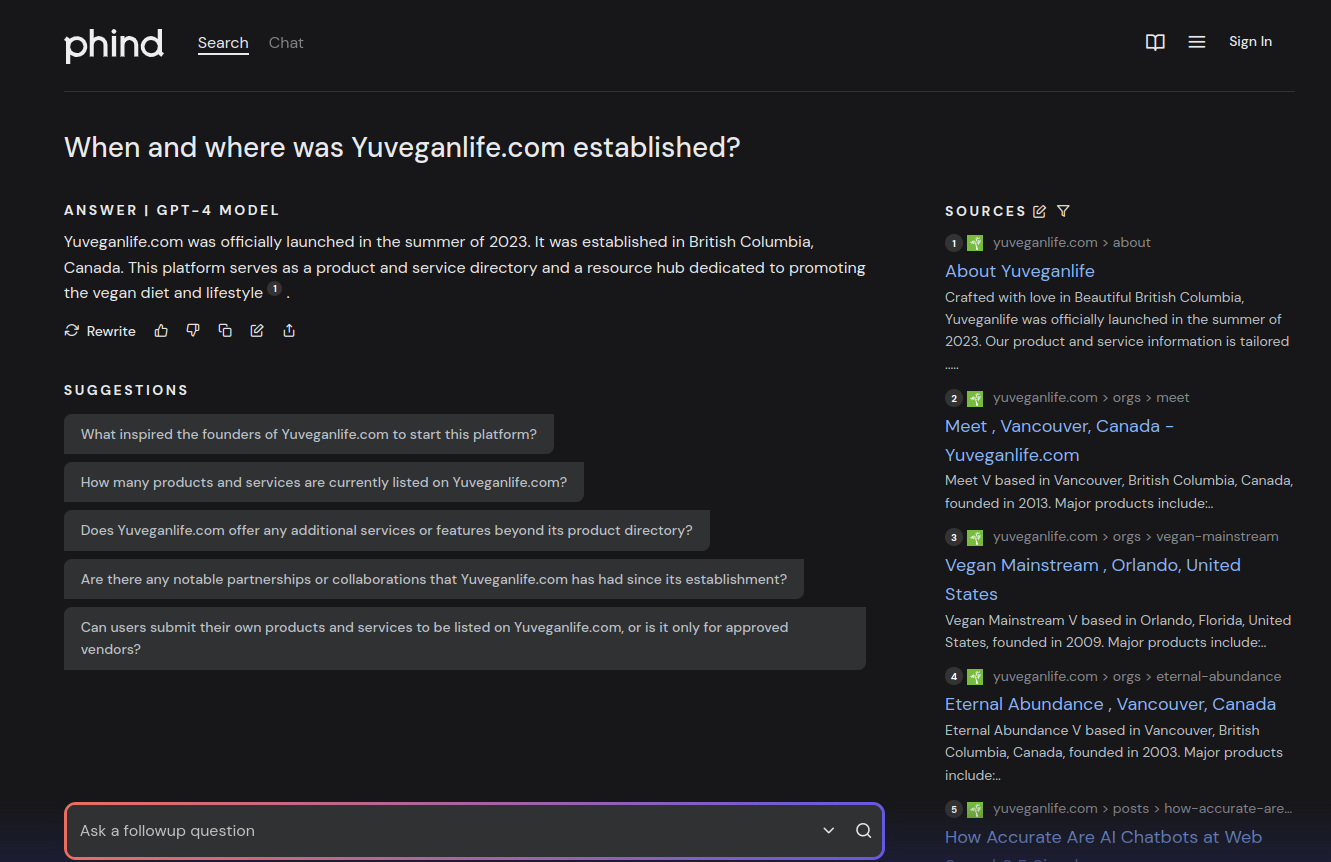Share the answer via share icon
1331x862 pixels.
289,331
